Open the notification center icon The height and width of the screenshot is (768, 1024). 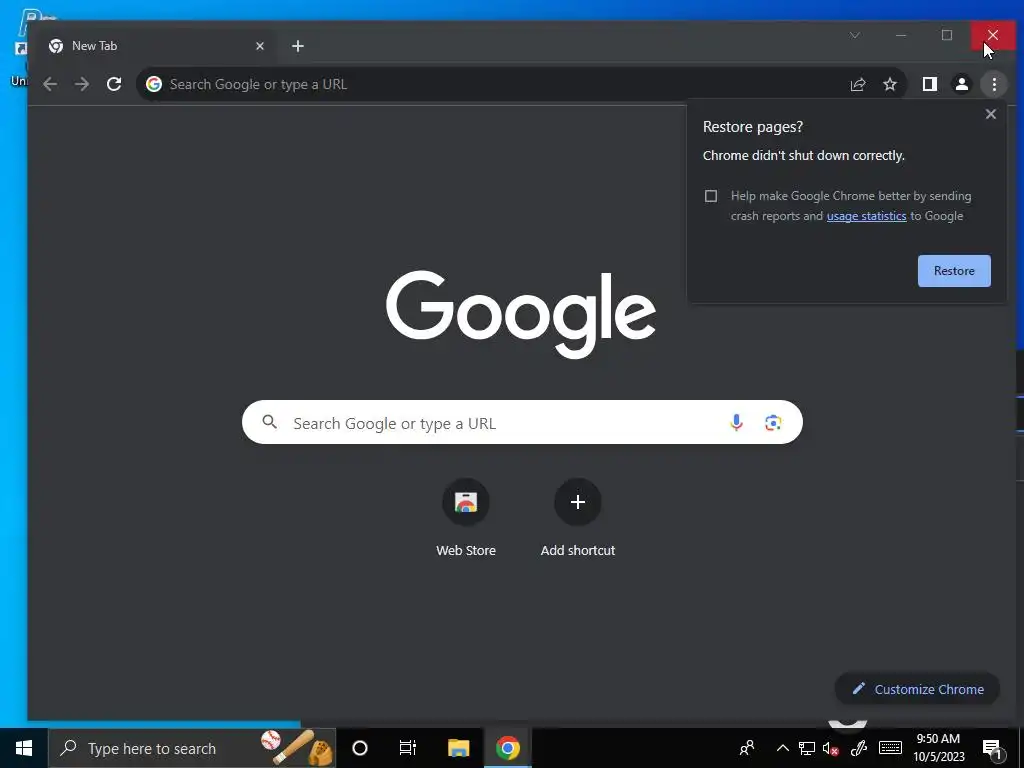pos(993,750)
